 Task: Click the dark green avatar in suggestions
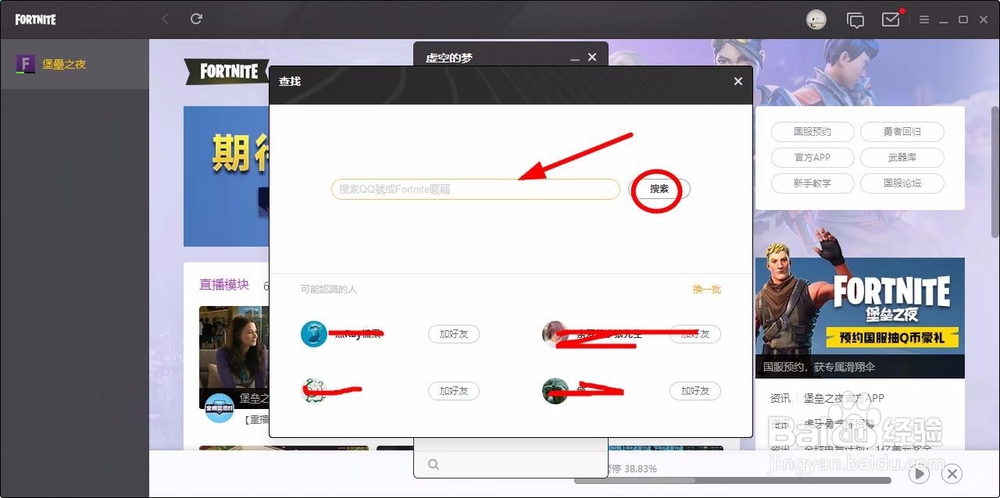point(555,391)
